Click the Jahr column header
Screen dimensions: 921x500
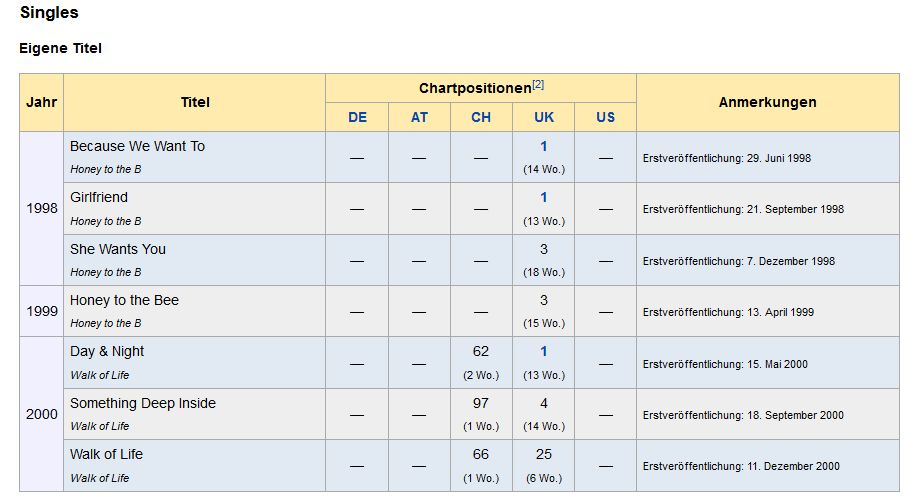pyautogui.click(x=41, y=102)
